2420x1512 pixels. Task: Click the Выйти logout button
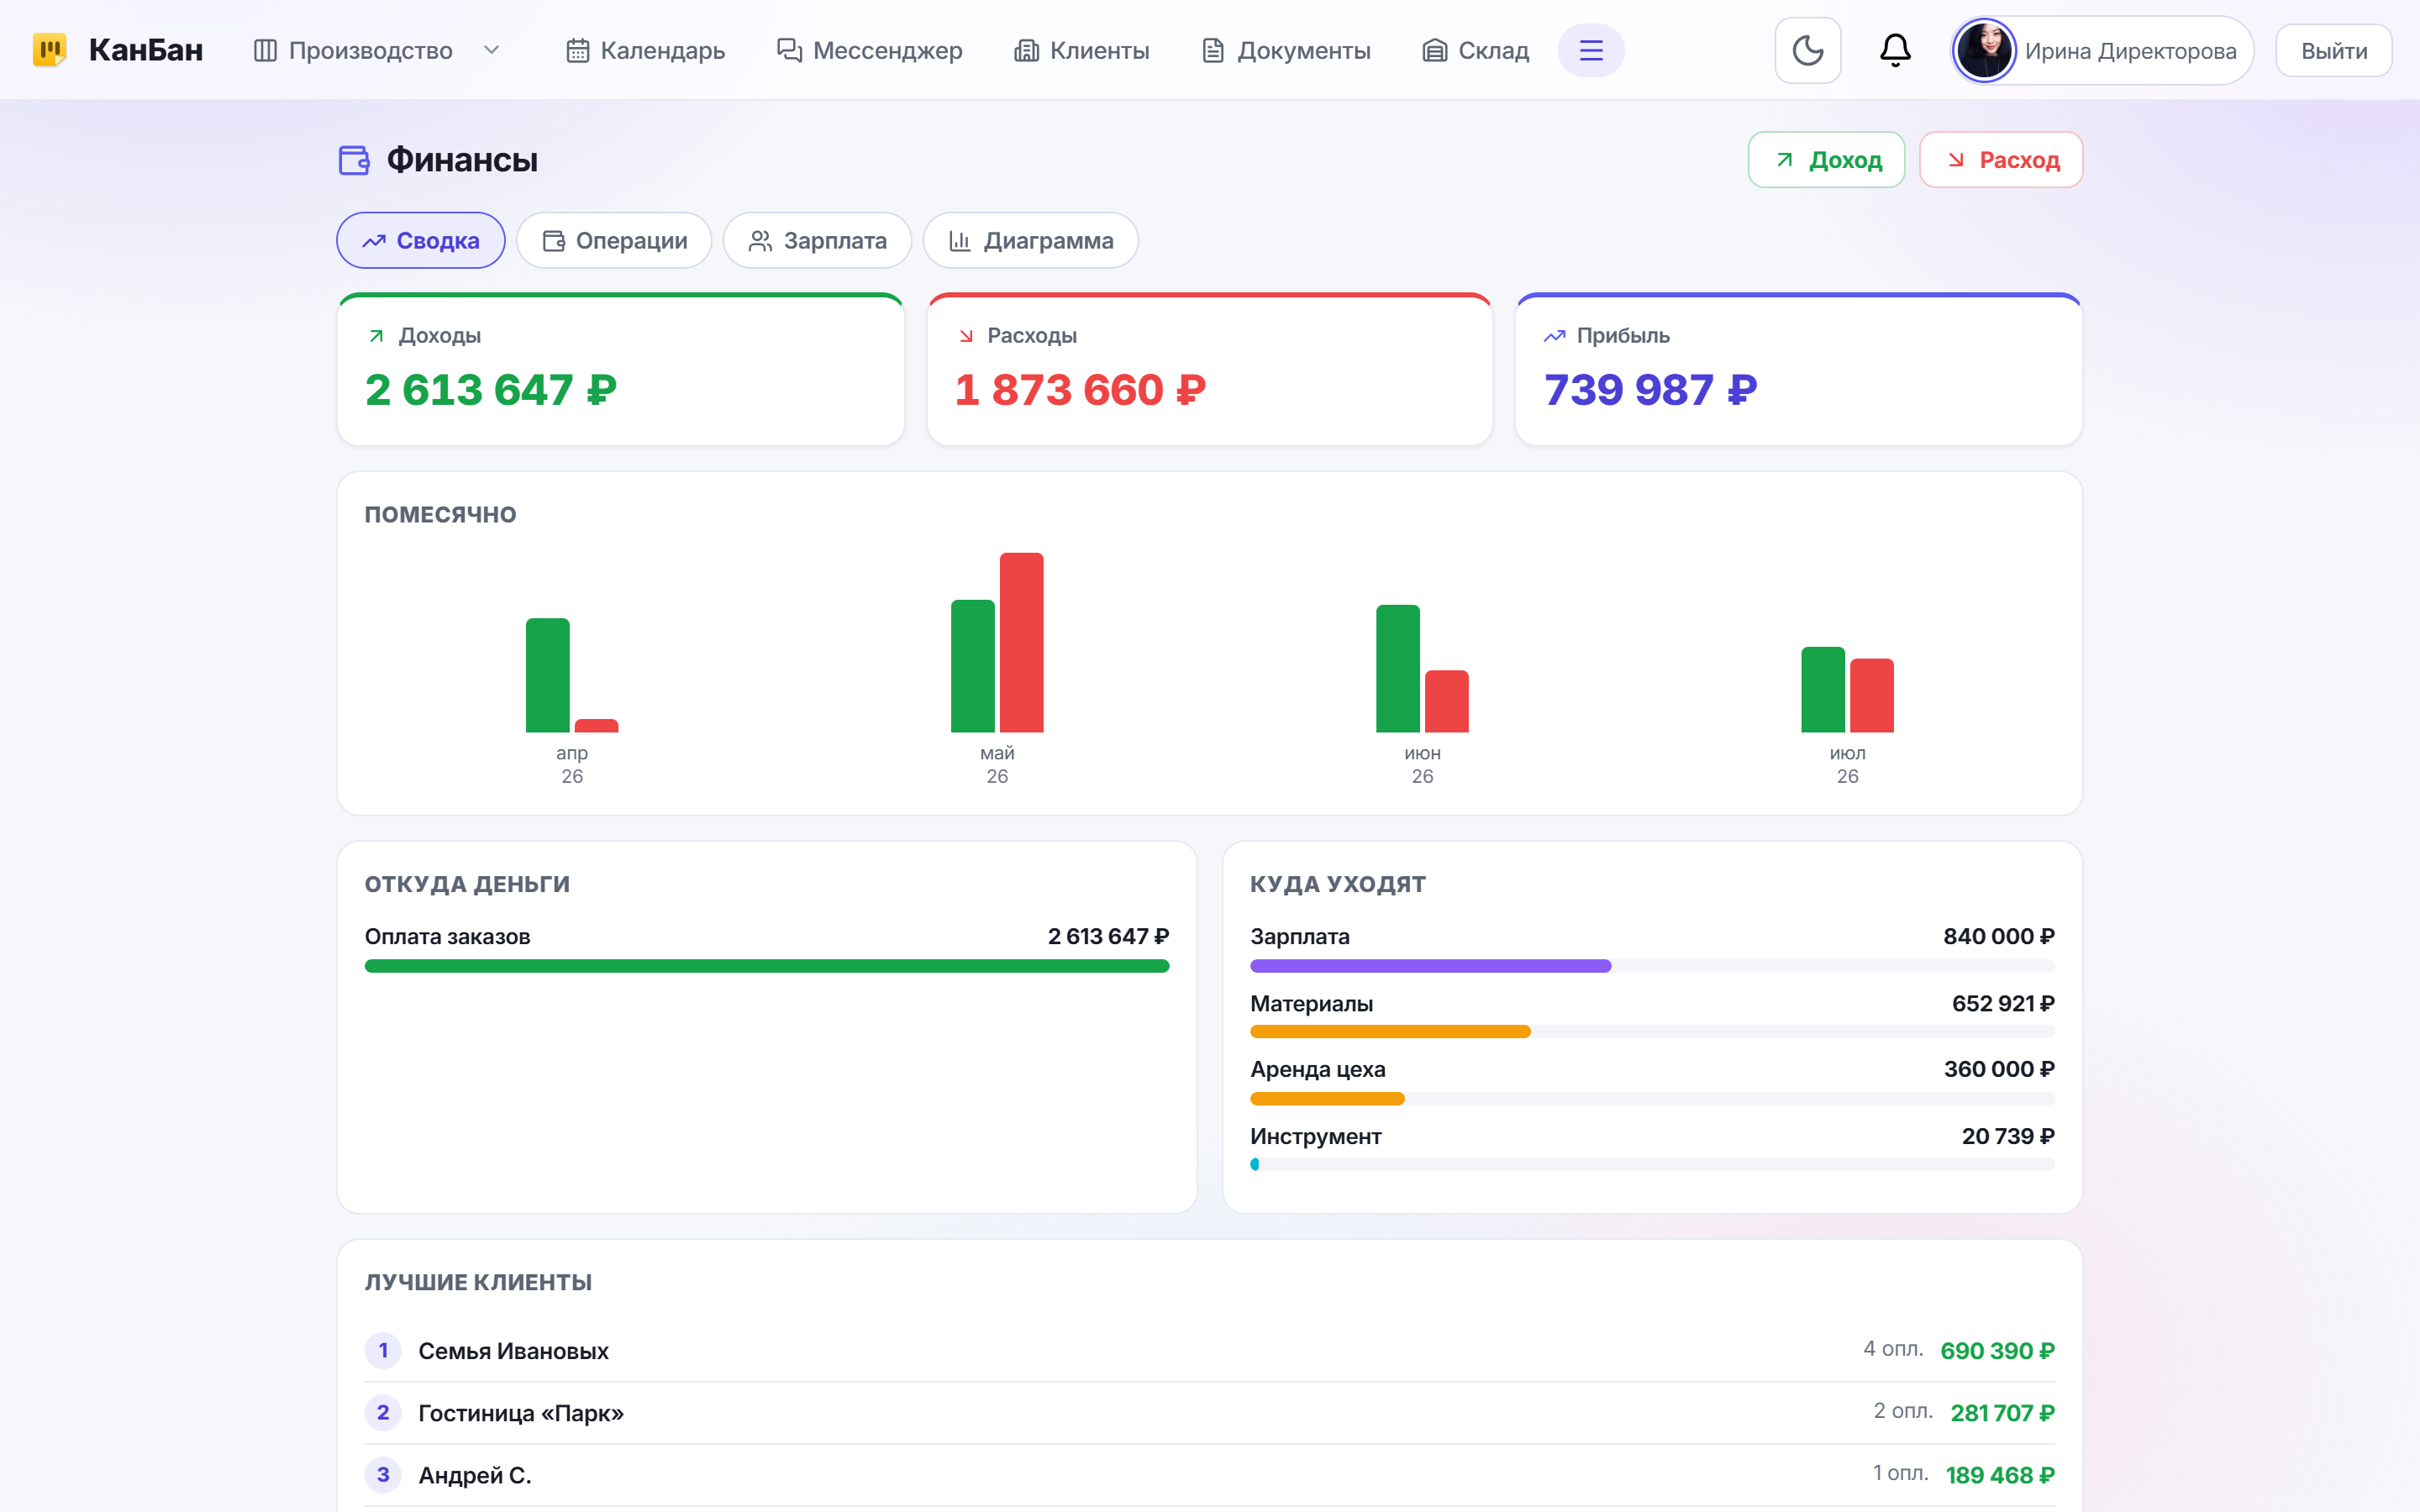[2333, 50]
